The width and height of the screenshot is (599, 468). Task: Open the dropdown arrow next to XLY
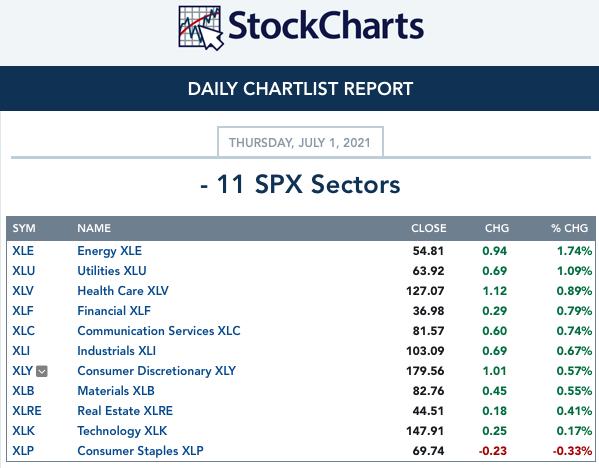[42, 371]
